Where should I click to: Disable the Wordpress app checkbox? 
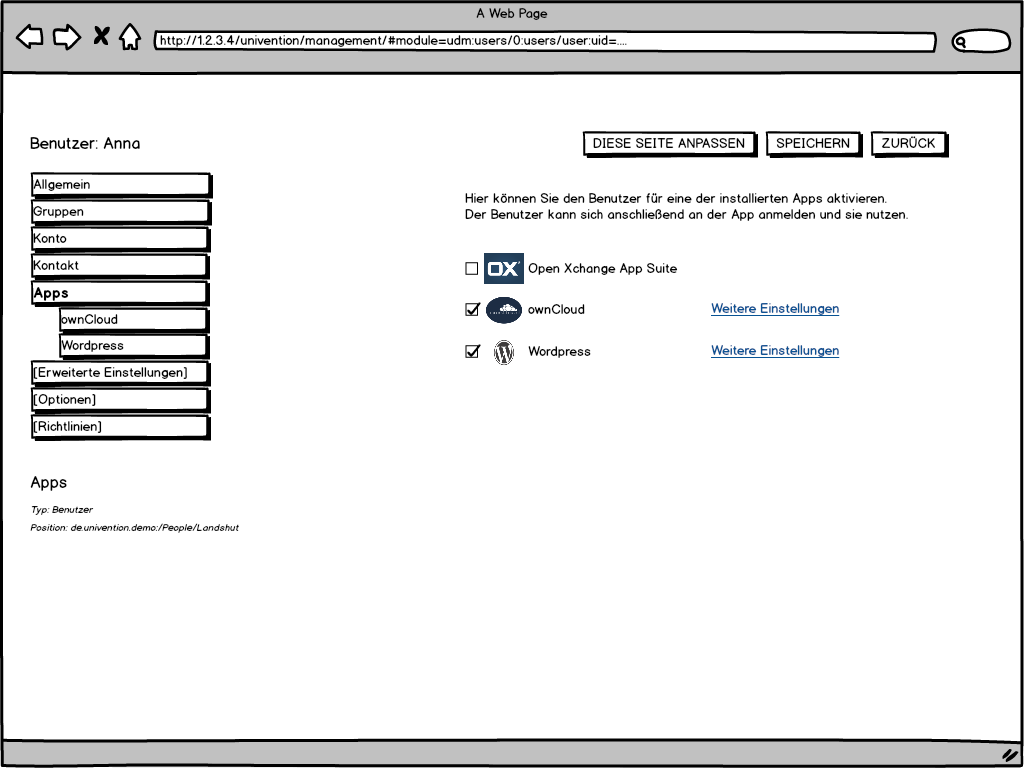[472, 352]
